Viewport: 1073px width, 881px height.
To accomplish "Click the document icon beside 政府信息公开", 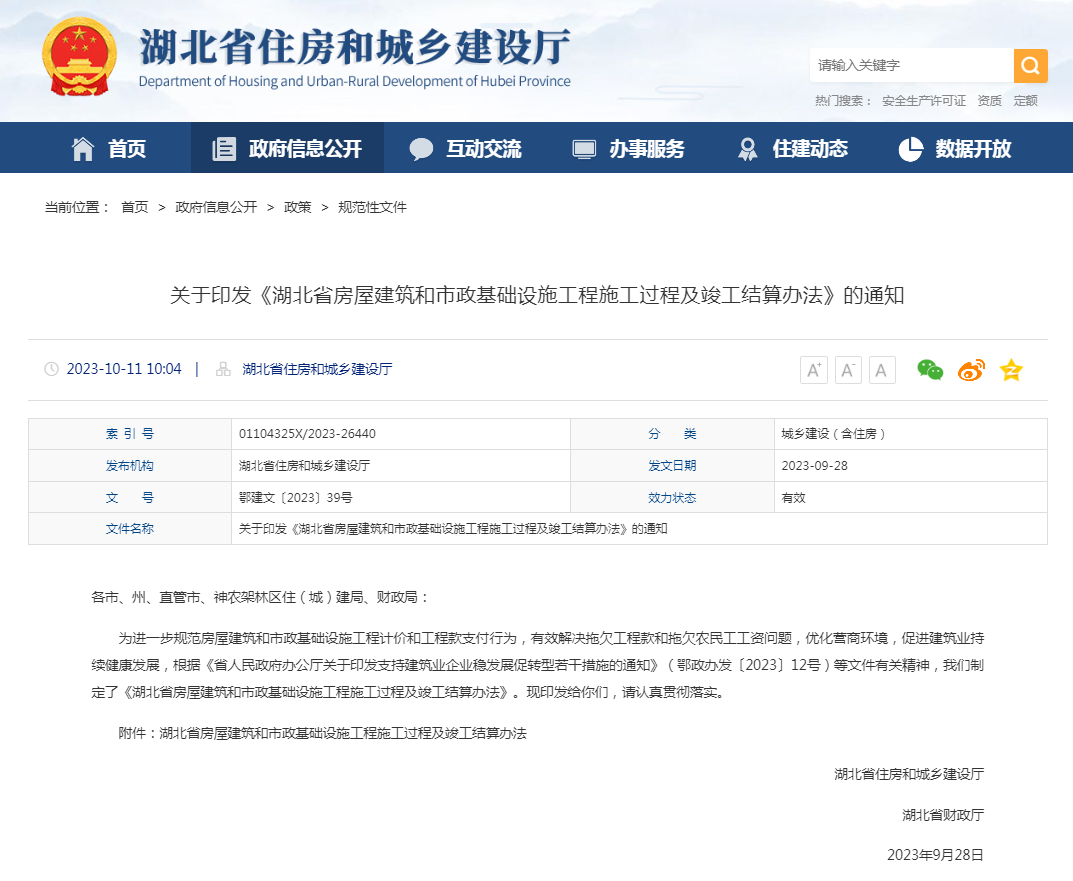I will pyautogui.click(x=224, y=149).
